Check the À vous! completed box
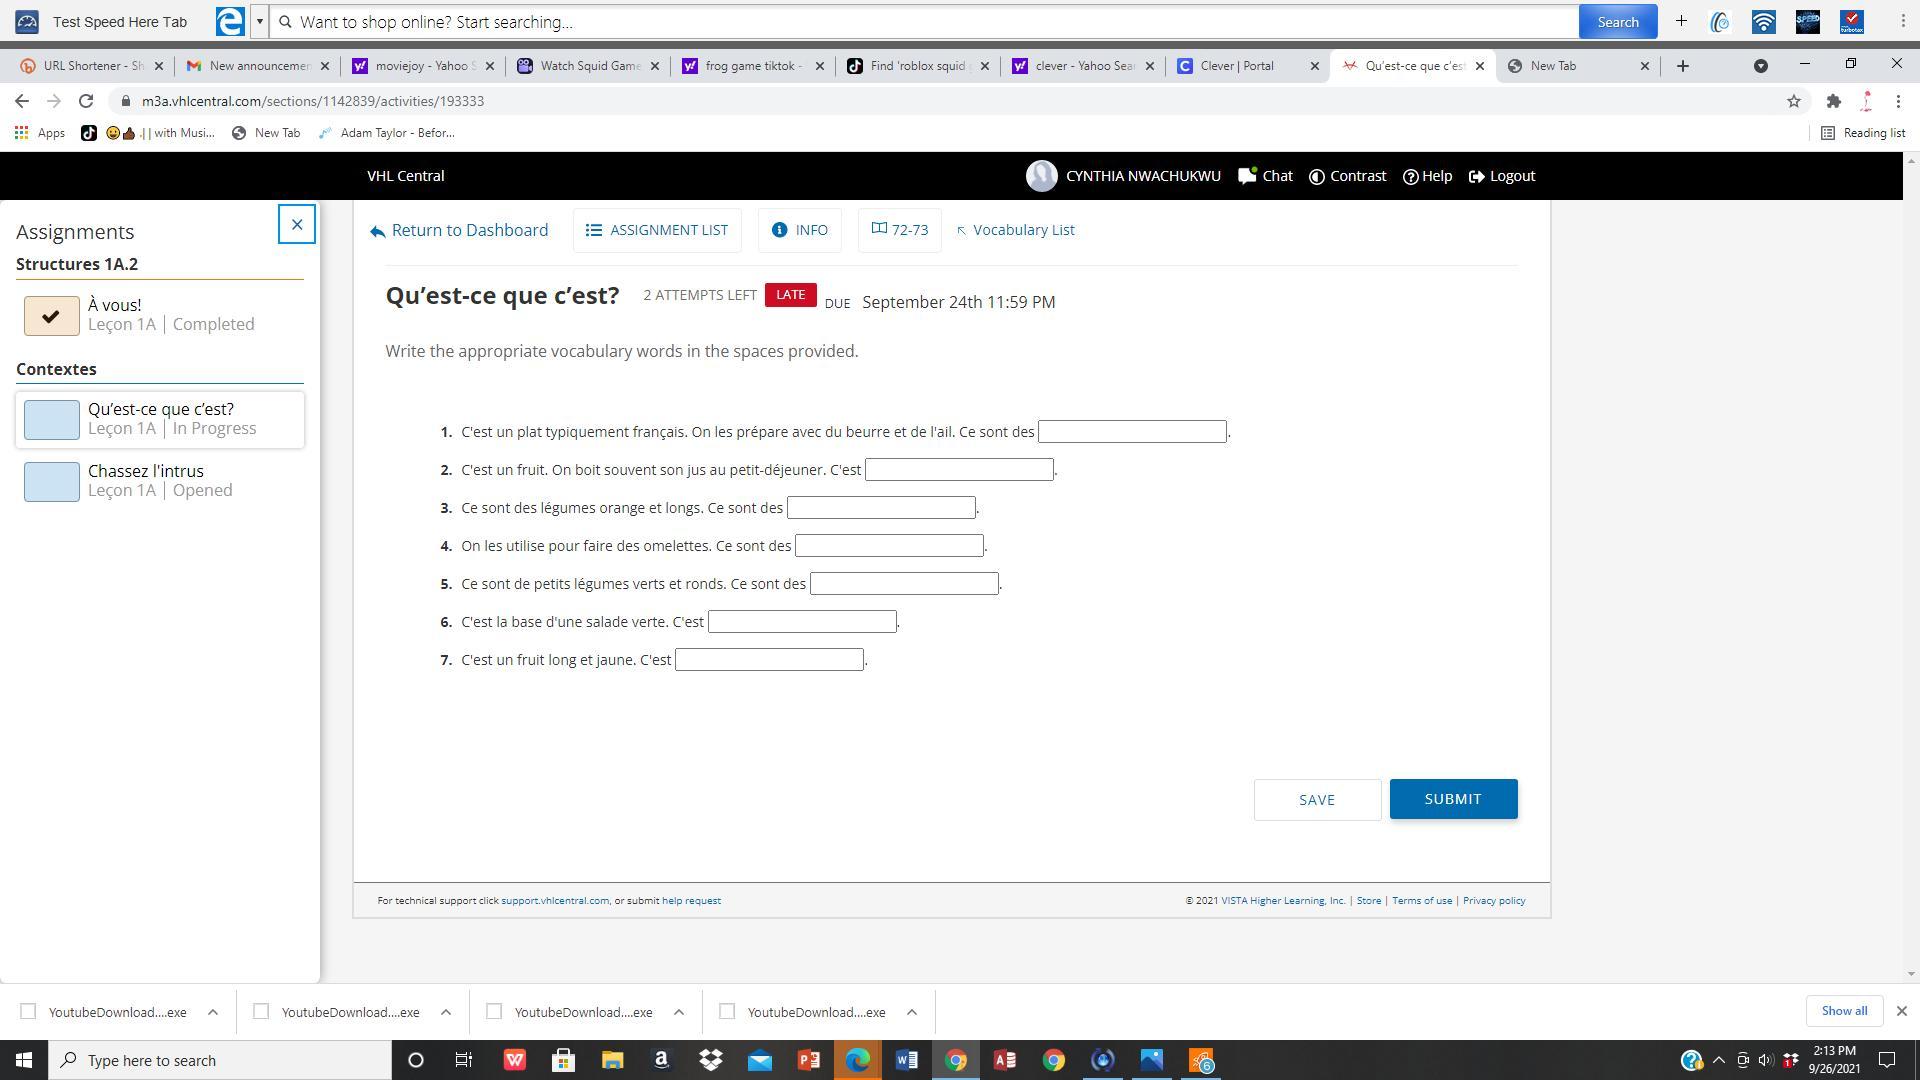This screenshot has width=1920, height=1080. 52,316
